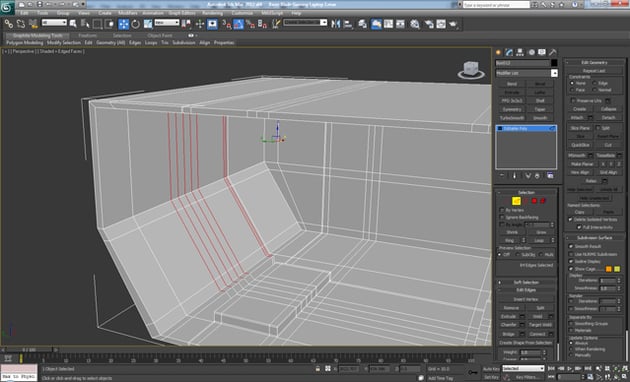Image resolution: width=630 pixels, height=382 pixels.
Task: Activate the Select and Move tool
Action: tap(124, 24)
